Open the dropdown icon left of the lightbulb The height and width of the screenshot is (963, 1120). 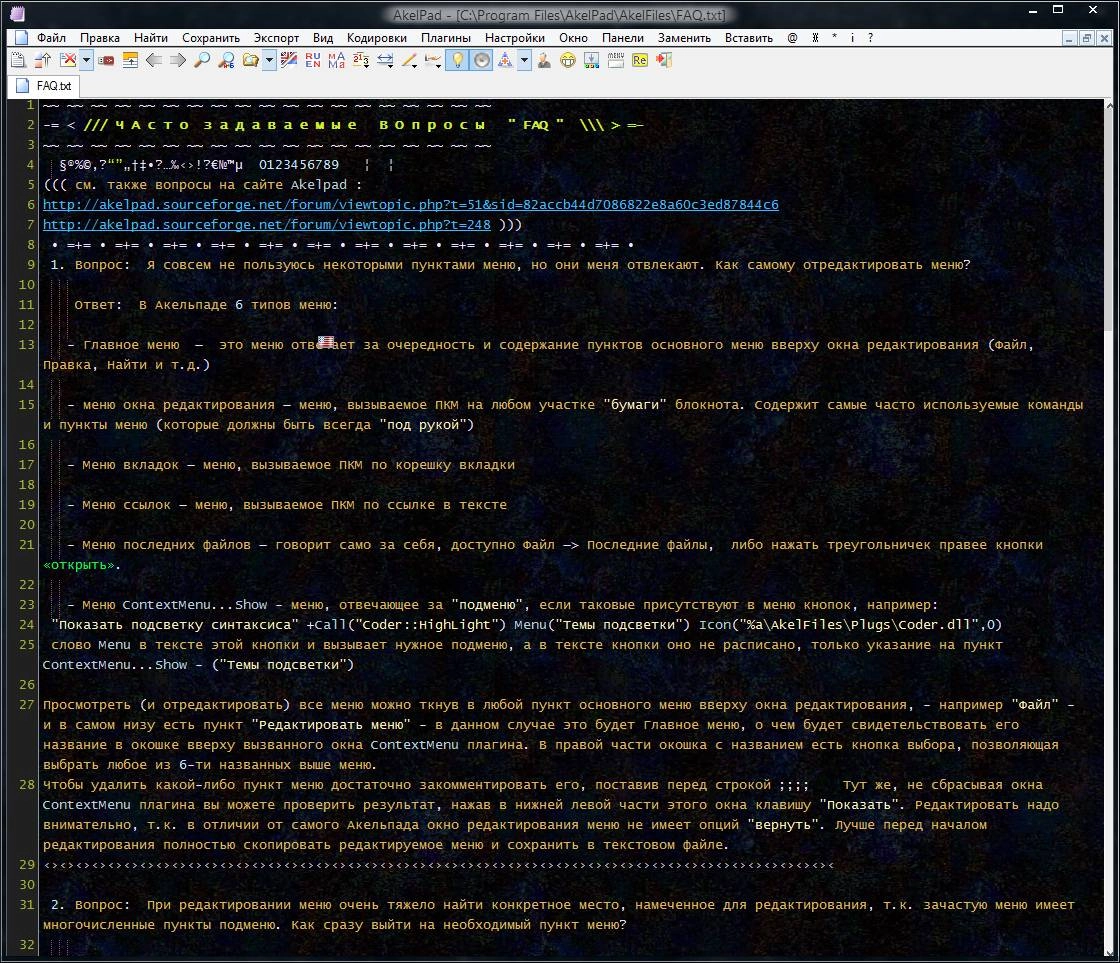click(433, 61)
